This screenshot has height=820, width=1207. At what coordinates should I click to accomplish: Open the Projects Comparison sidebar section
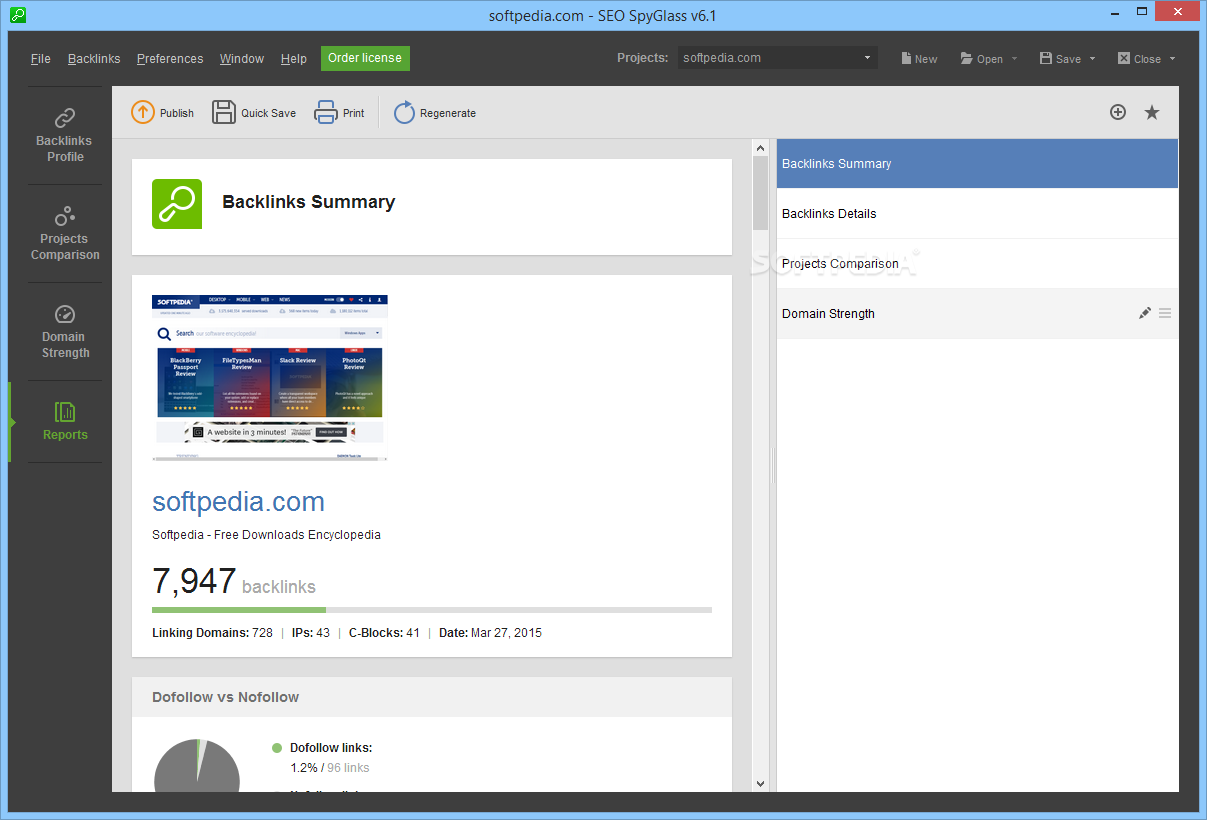(65, 233)
